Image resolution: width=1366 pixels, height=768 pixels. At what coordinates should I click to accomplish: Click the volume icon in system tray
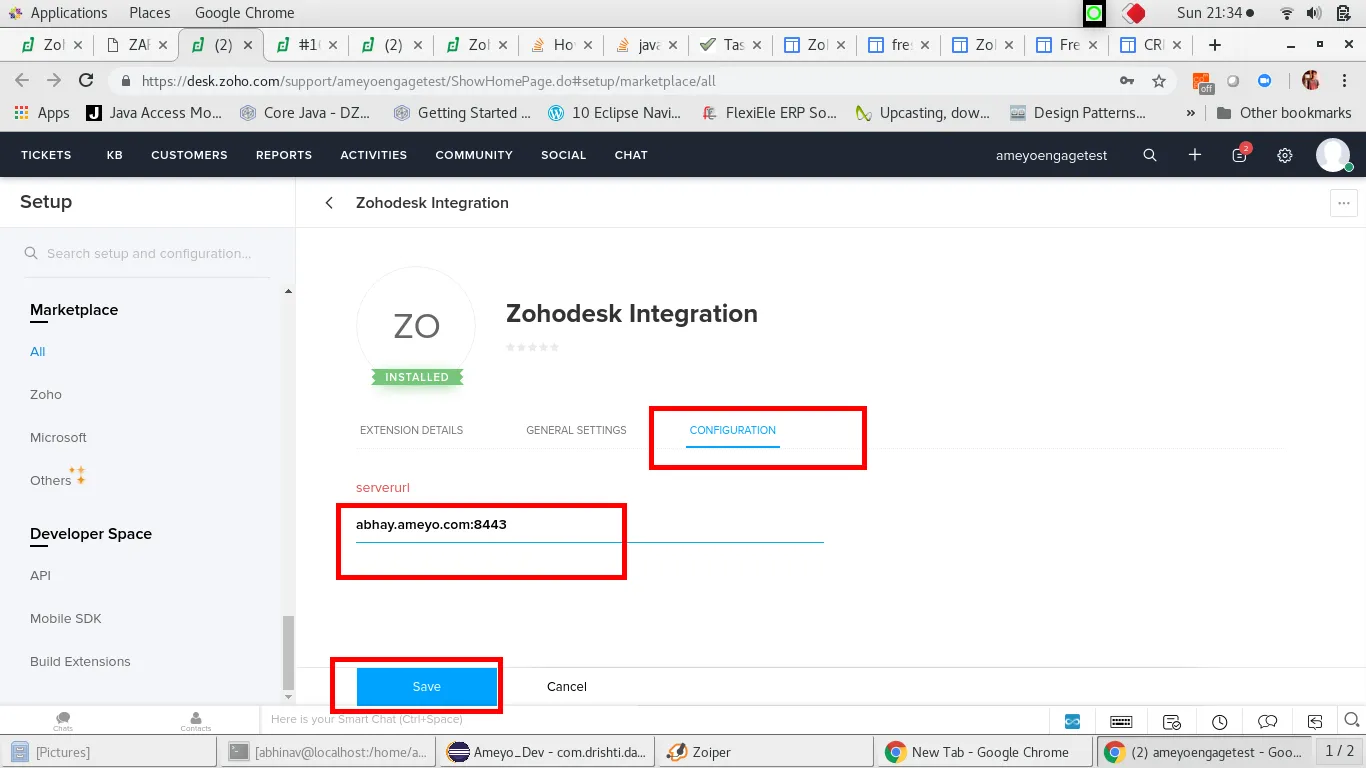(x=1314, y=13)
